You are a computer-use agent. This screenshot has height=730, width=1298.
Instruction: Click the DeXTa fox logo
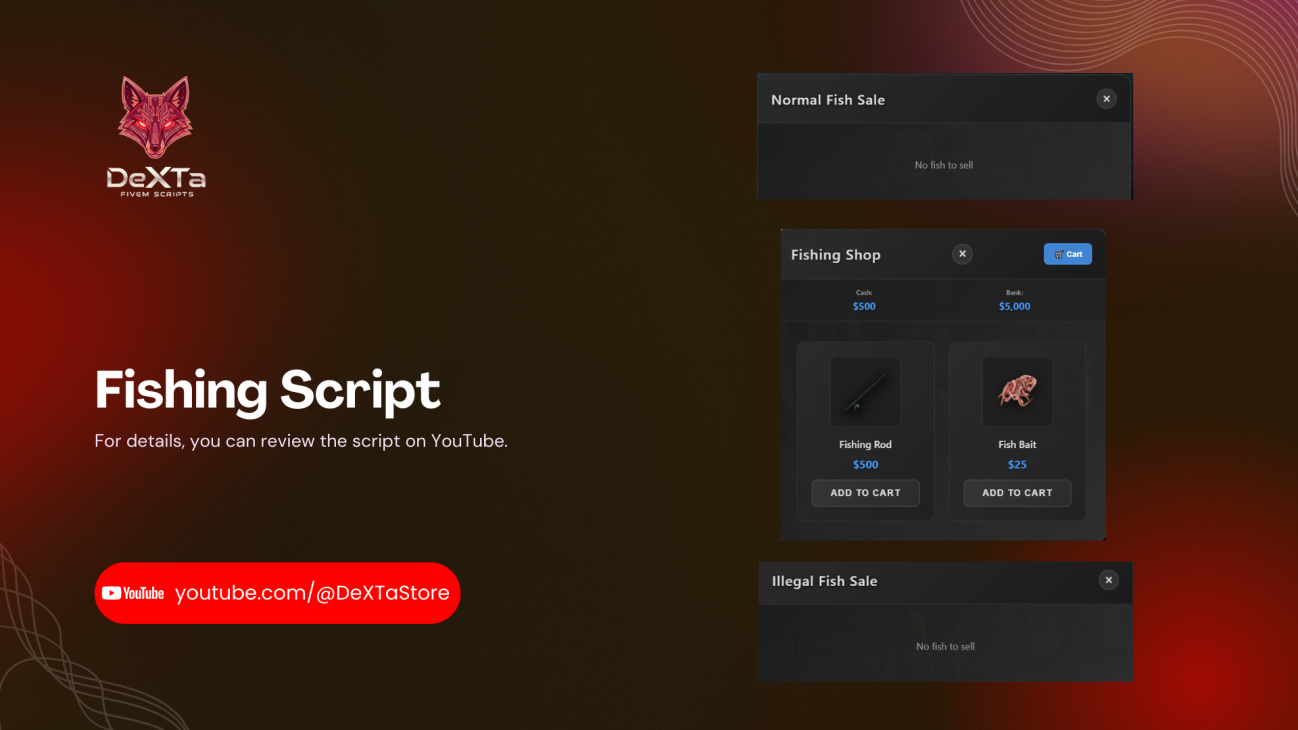click(x=155, y=118)
